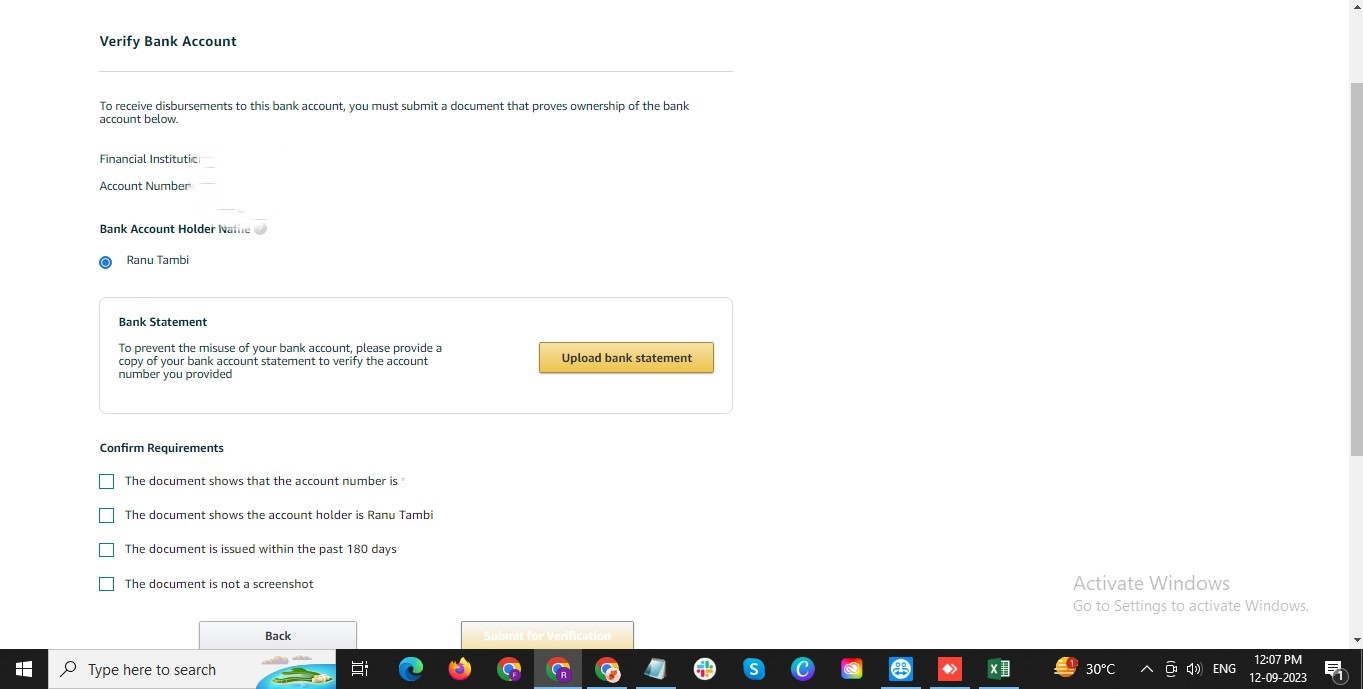Screen dimensions: 1363x689
Task: Click Upload bank statement button
Action: coord(626,358)
